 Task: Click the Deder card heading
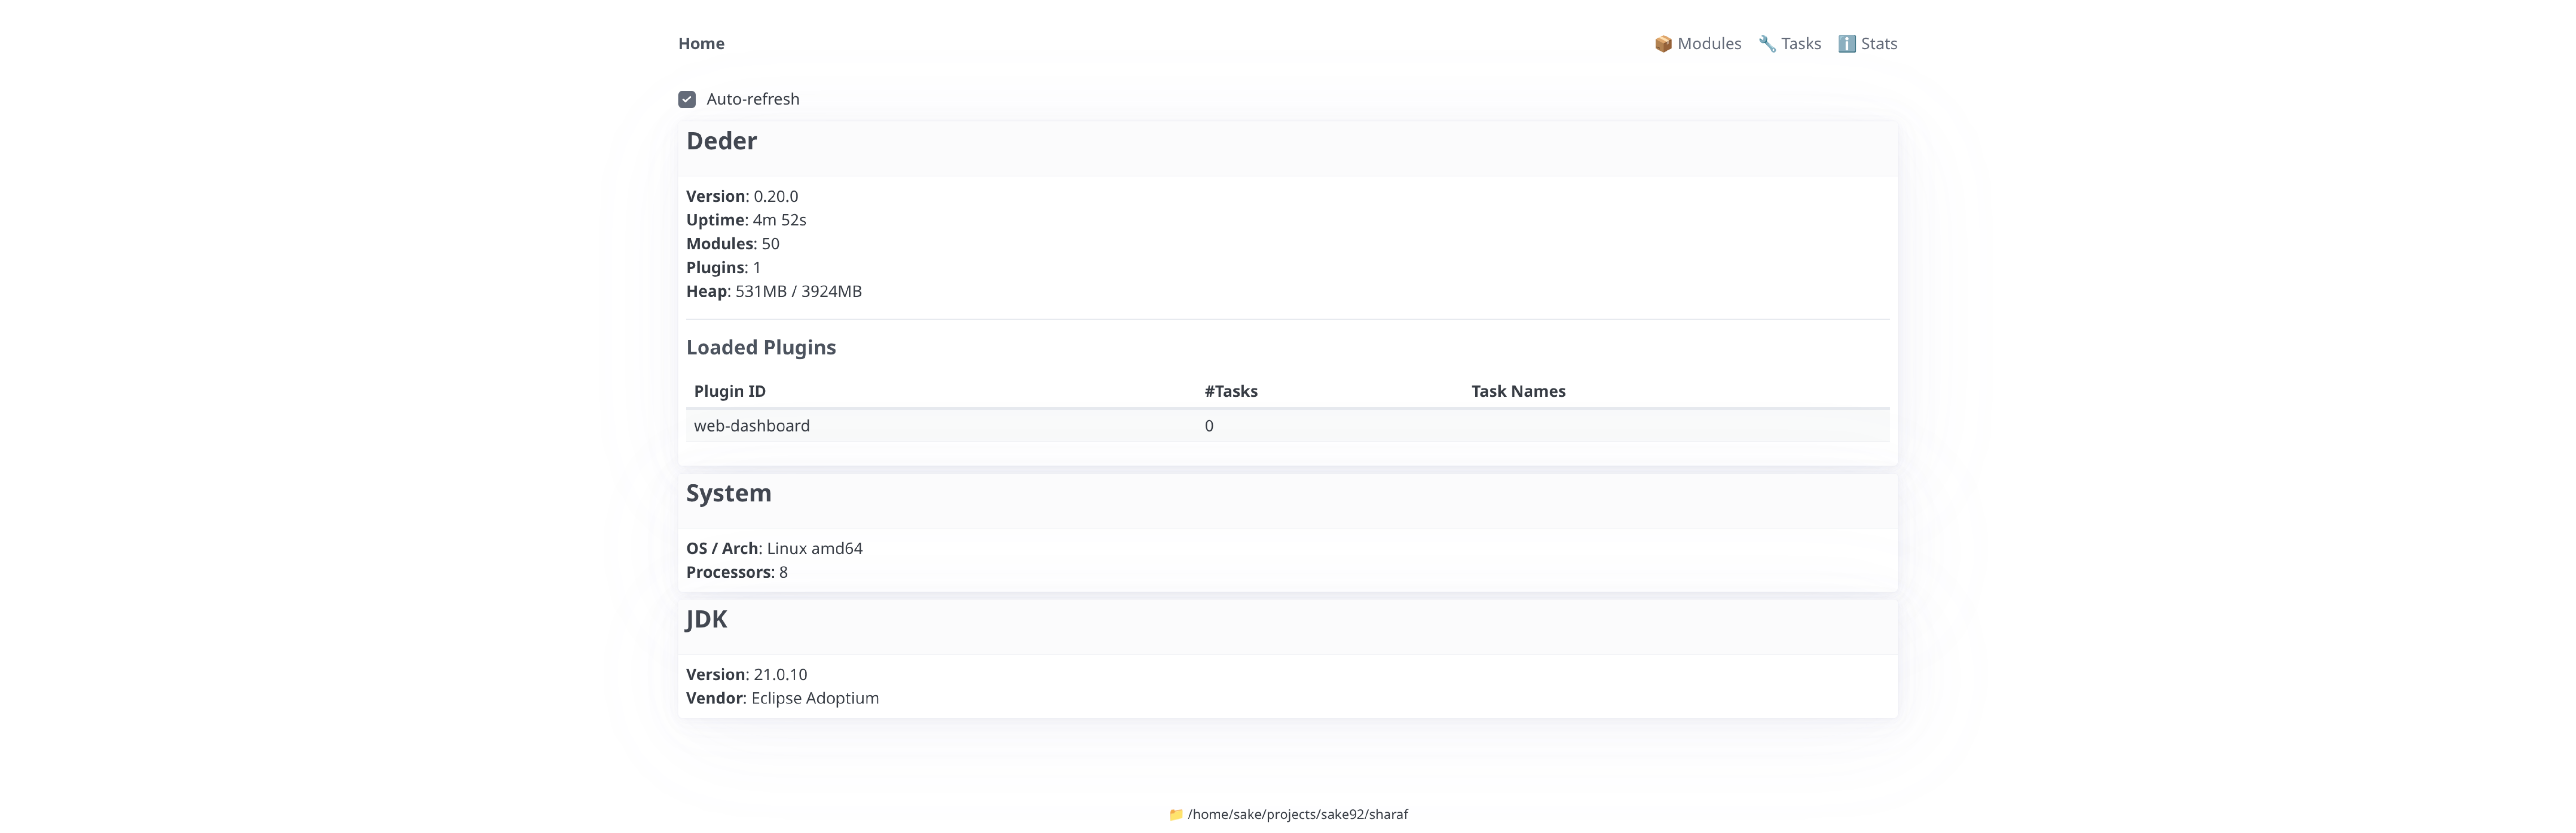721,141
